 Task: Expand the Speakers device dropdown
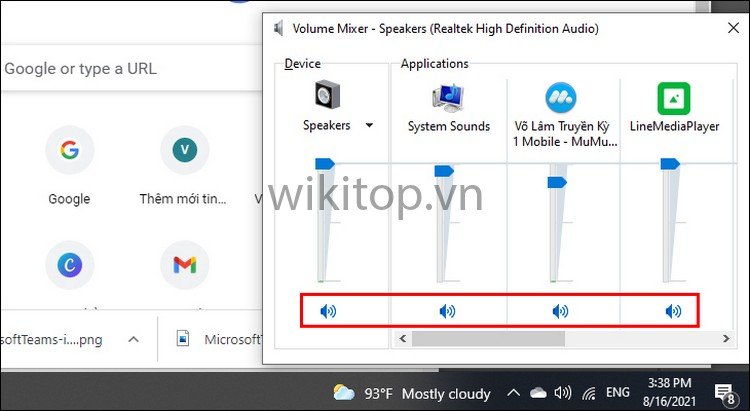(x=370, y=126)
